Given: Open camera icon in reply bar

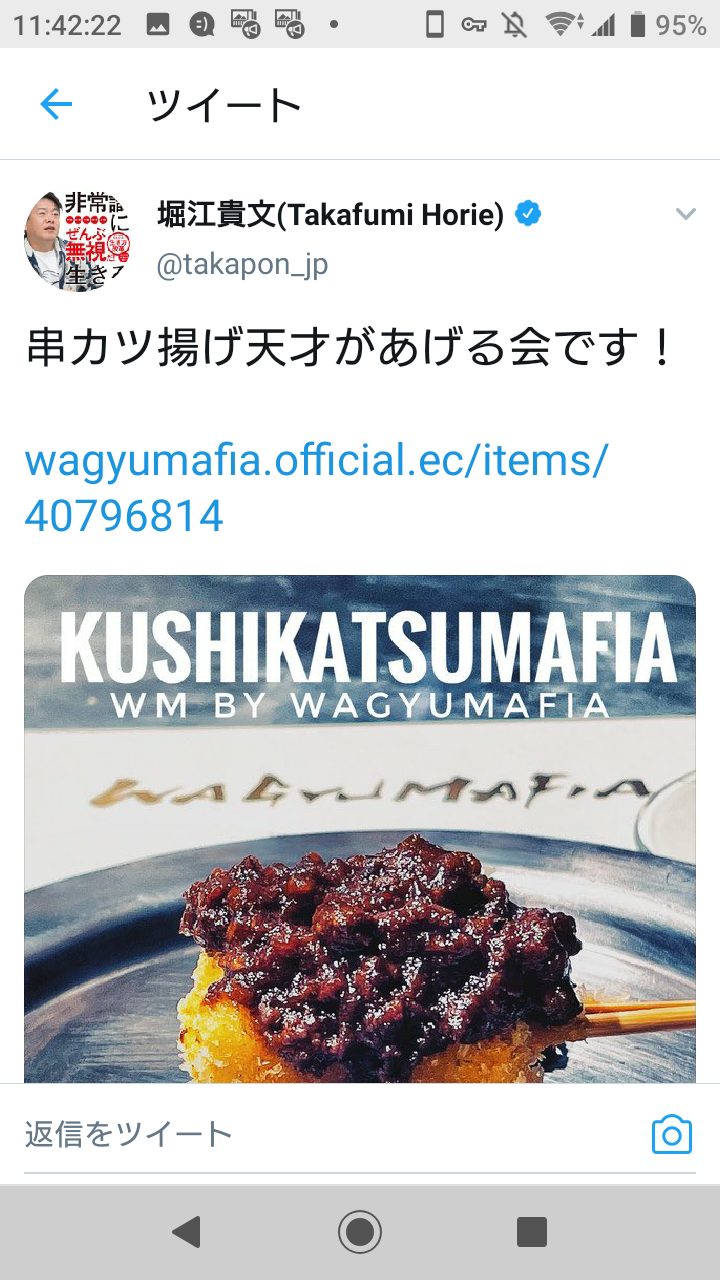Looking at the screenshot, I should pyautogui.click(x=672, y=1135).
